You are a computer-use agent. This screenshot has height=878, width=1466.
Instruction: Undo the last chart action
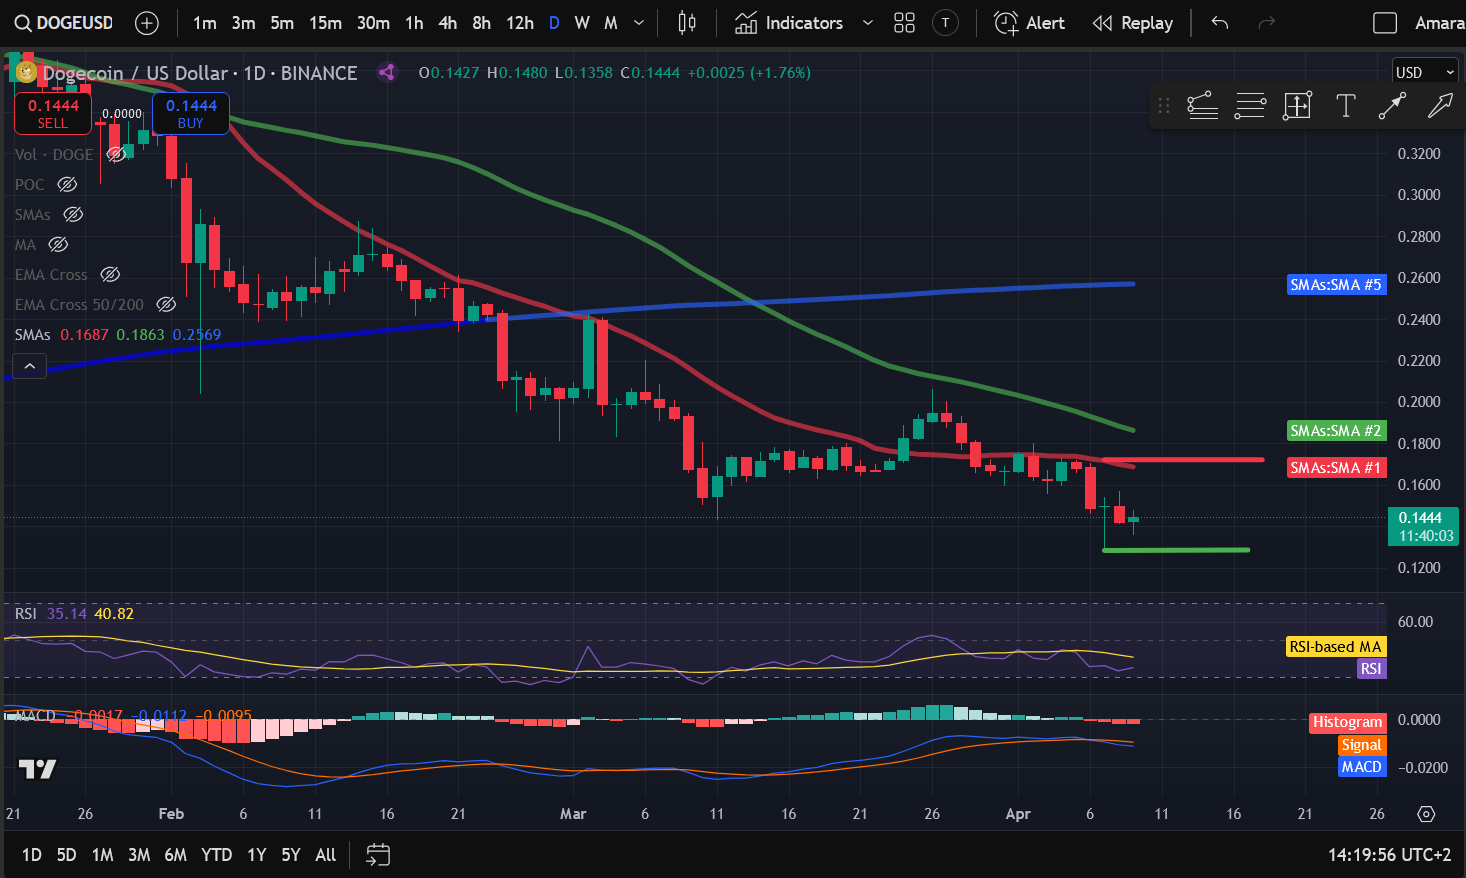click(x=1219, y=23)
